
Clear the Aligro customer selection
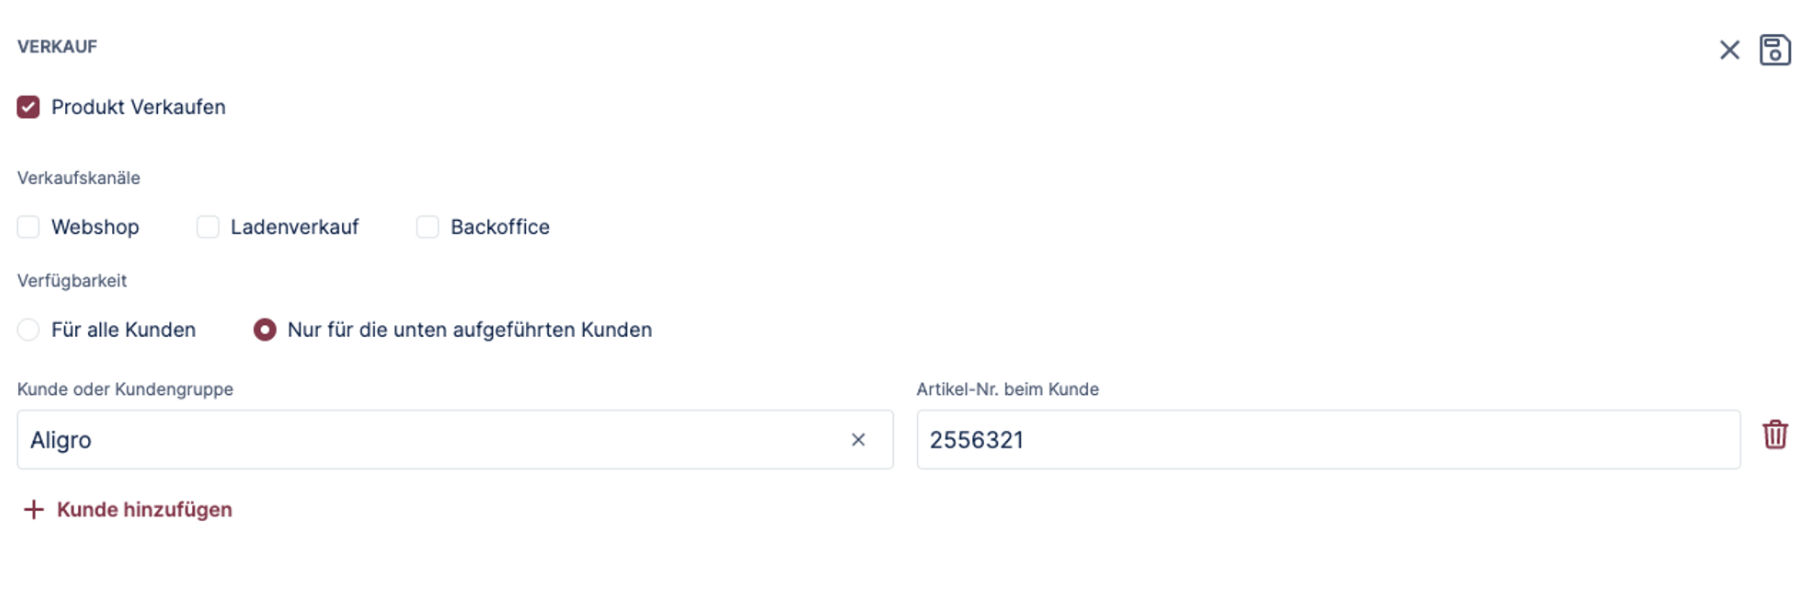click(858, 440)
